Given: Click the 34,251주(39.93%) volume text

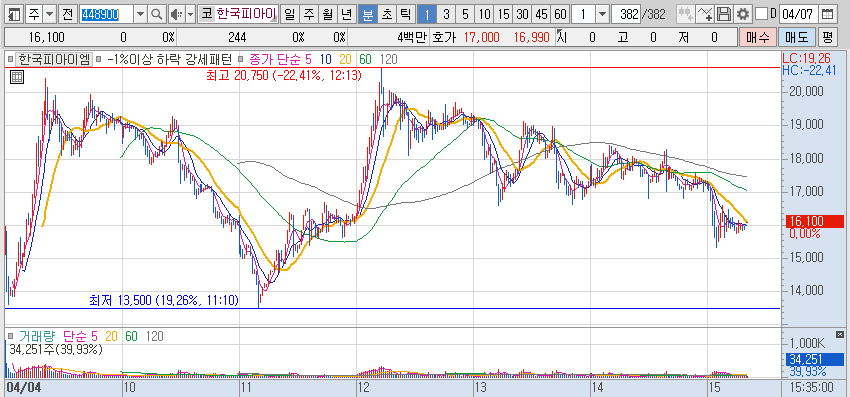Looking at the screenshot, I should [x=56, y=350].
